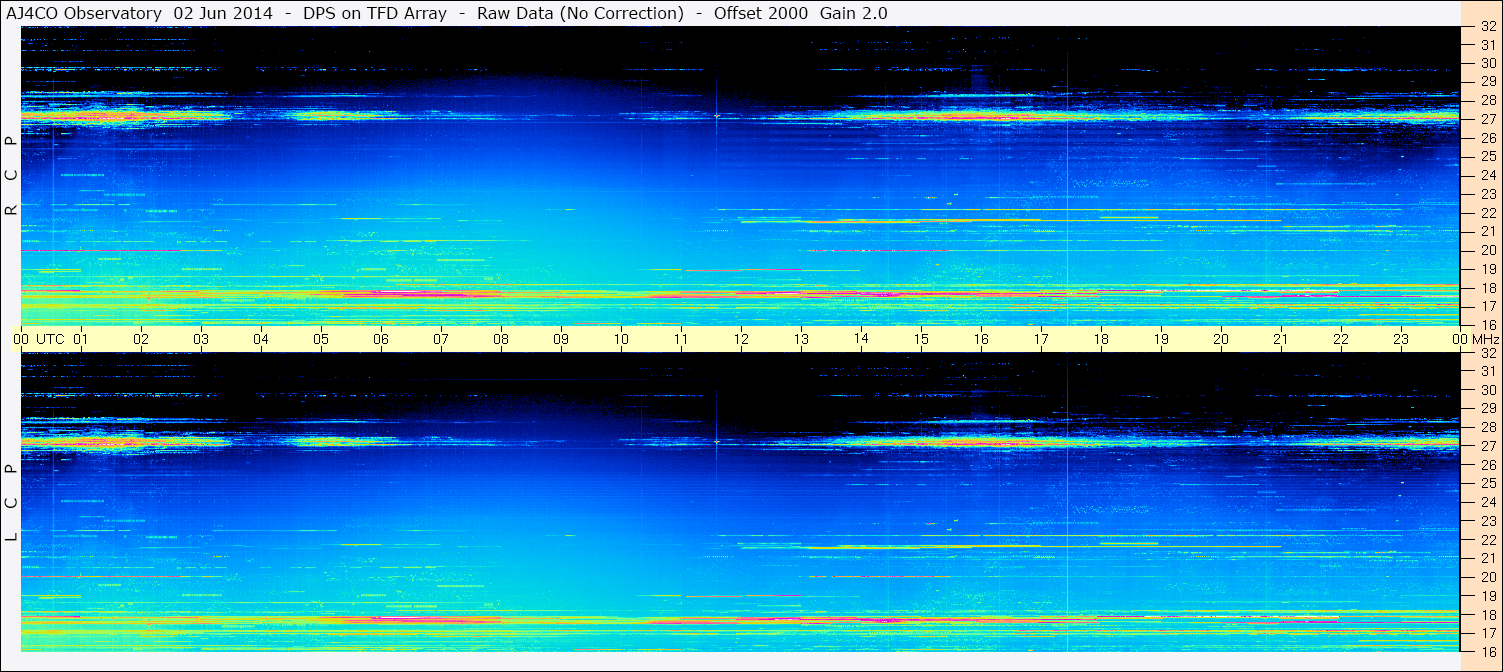
Task: Click the RCP vertical label of upper panel
Action: 11,175
